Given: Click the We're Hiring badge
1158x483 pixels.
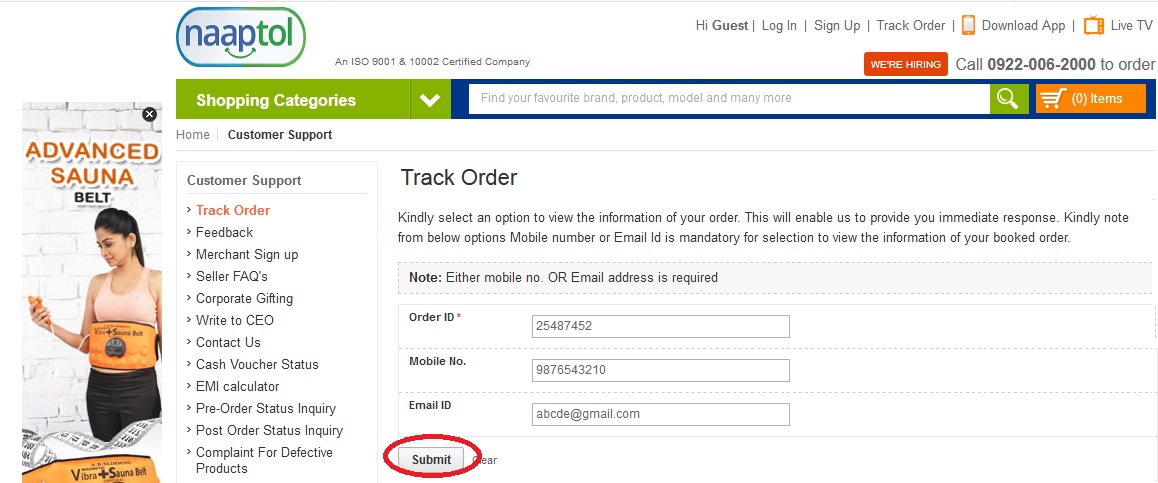Looking at the screenshot, I should point(906,64).
